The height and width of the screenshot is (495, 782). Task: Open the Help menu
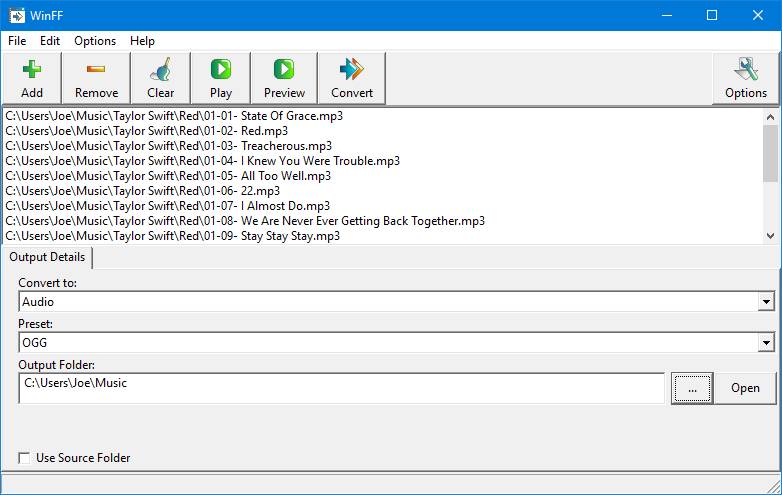point(142,41)
